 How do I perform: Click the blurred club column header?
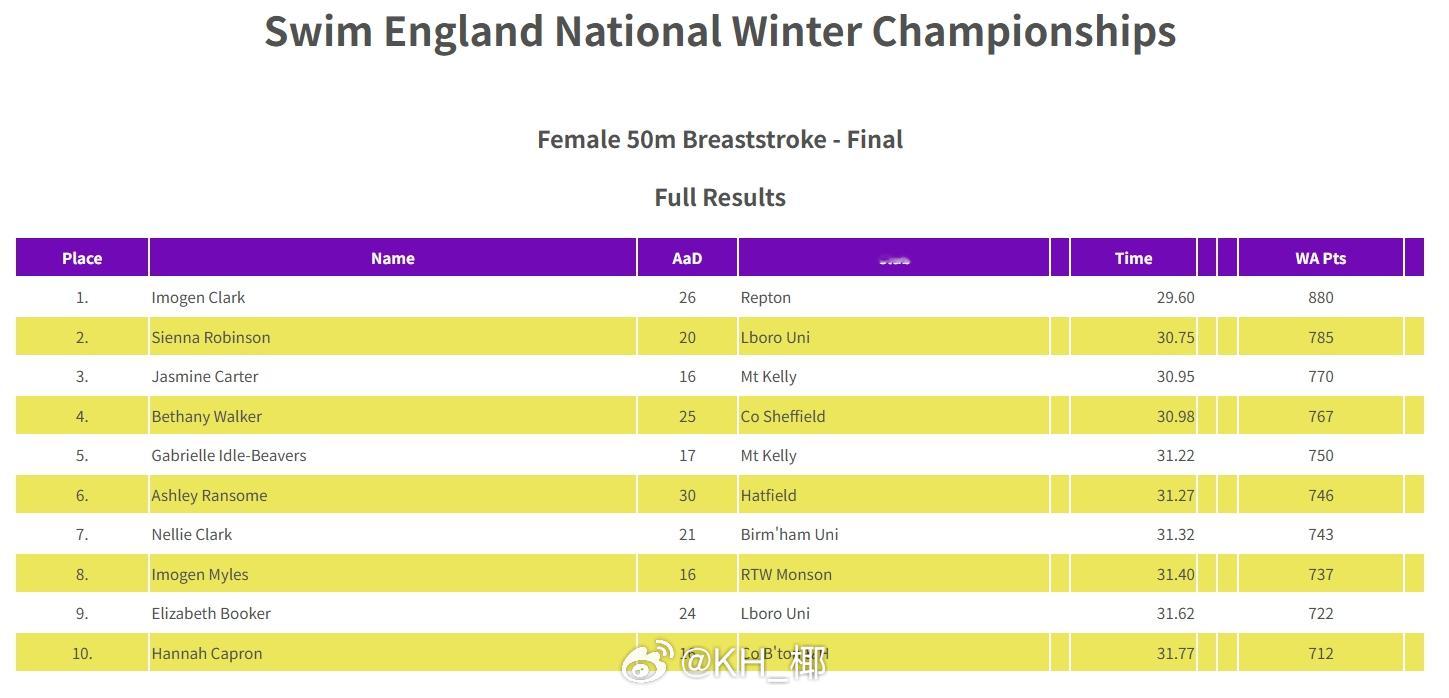[894, 259]
